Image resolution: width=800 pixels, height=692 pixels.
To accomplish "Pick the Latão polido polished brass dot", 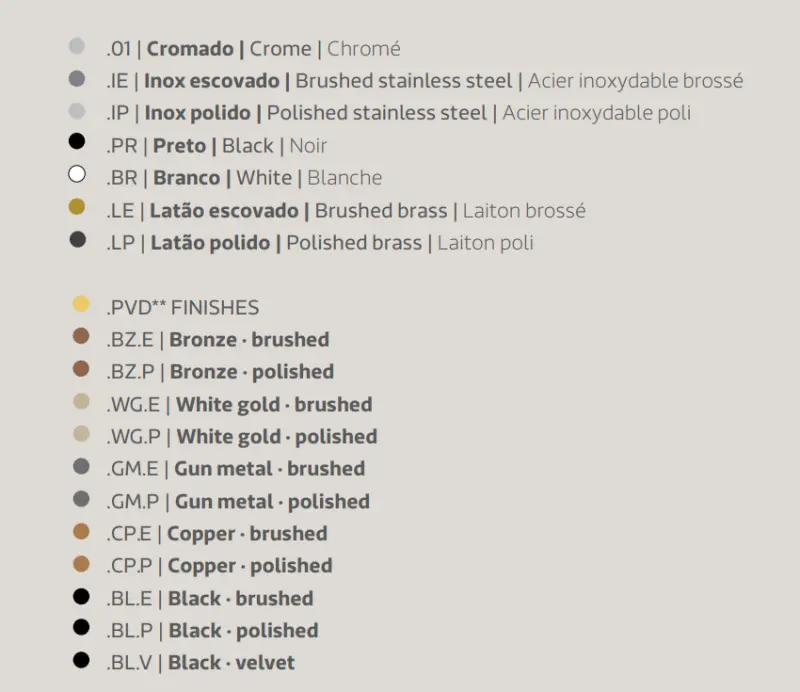I will [x=77, y=240].
